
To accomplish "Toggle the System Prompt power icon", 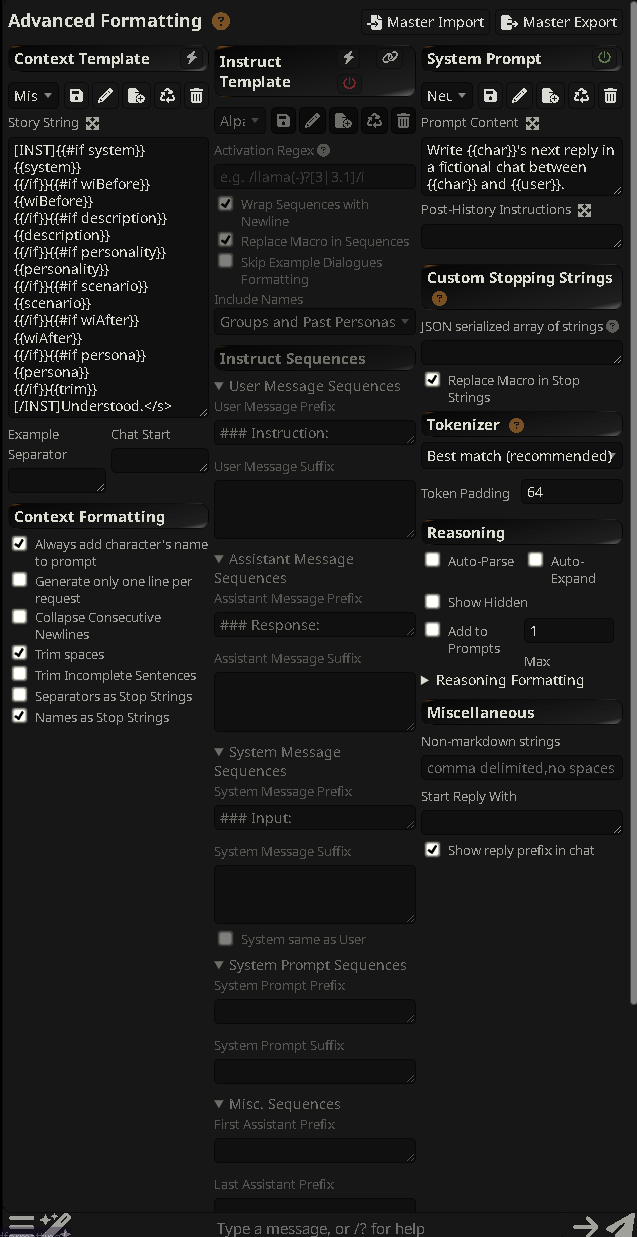I will click(x=604, y=58).
